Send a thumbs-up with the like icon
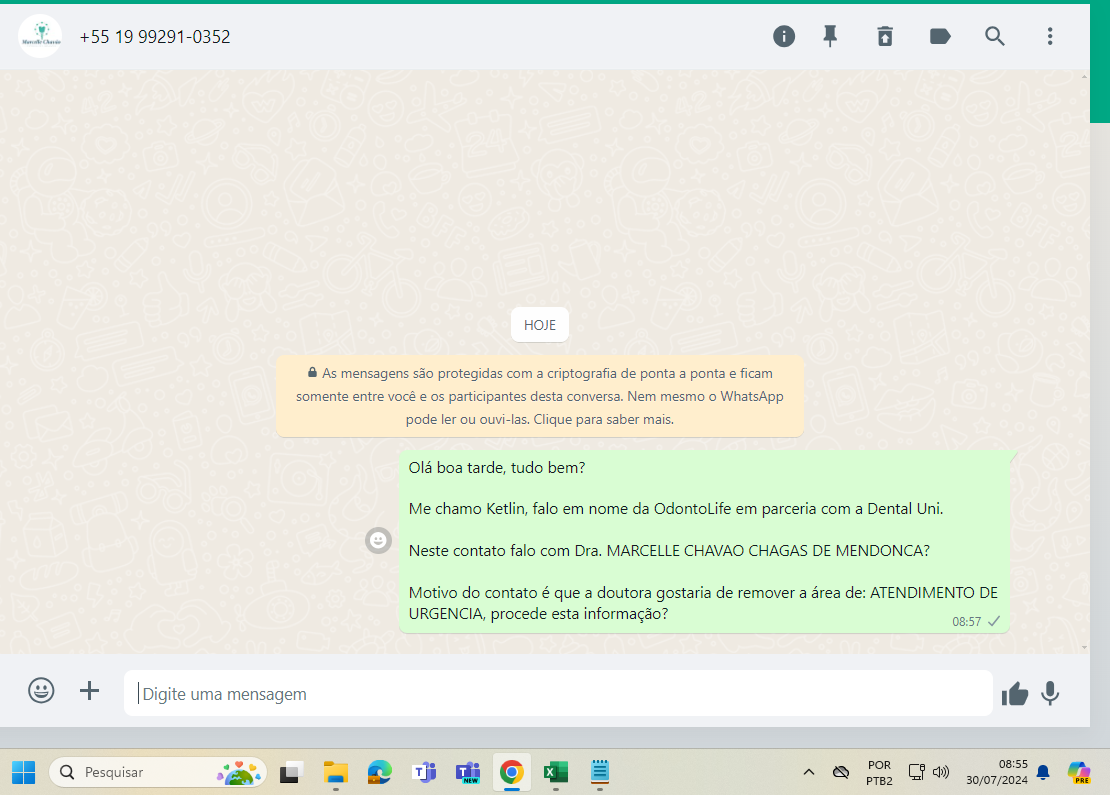This screenshot has width=1110, height=795. 1014,694
